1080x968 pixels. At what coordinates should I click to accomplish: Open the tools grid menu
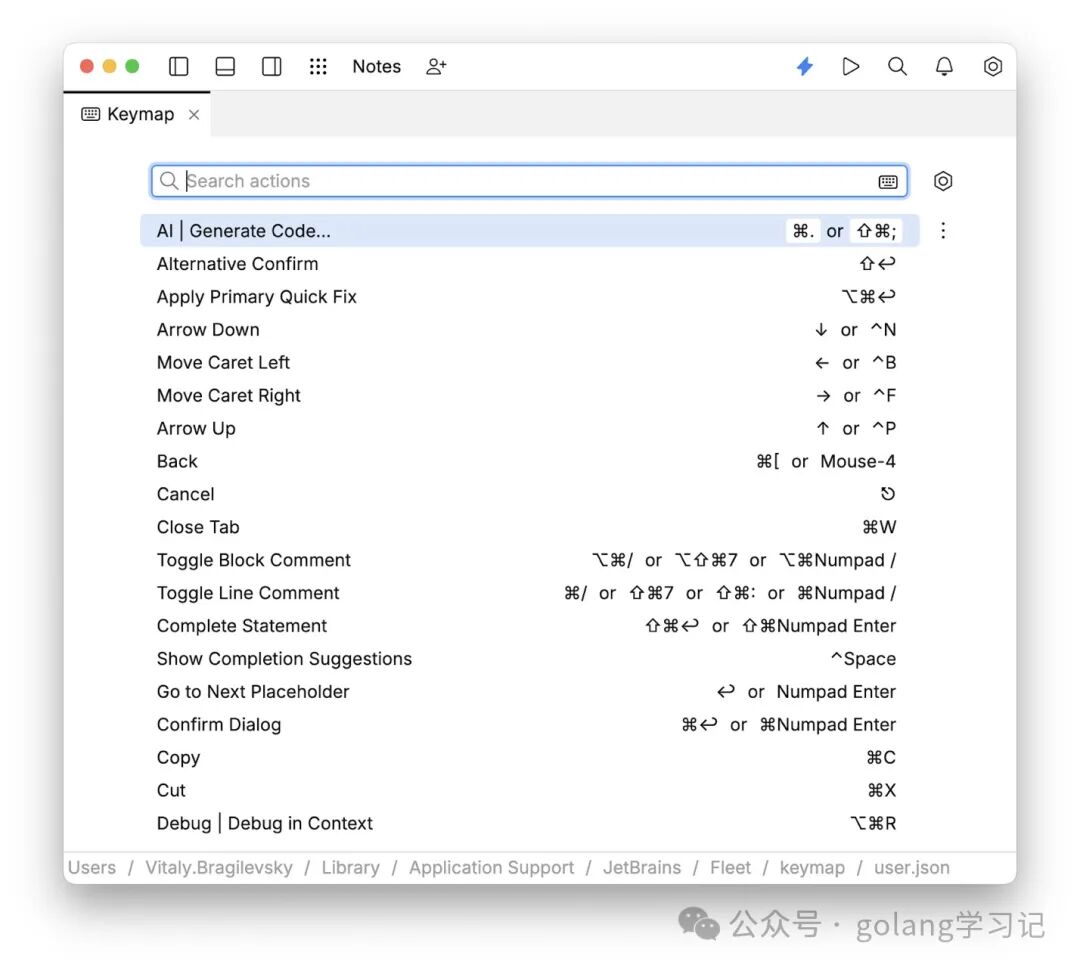tap(318, 66)
